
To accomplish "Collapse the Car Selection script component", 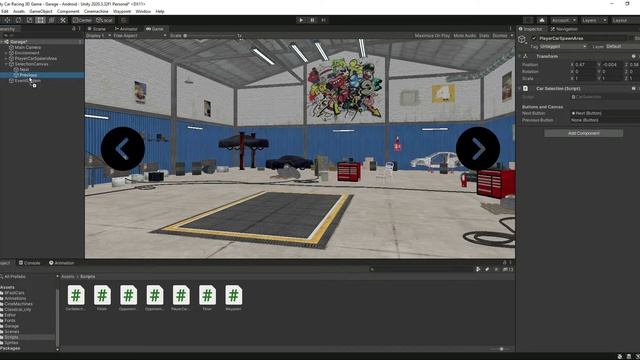I will [520, 89].
